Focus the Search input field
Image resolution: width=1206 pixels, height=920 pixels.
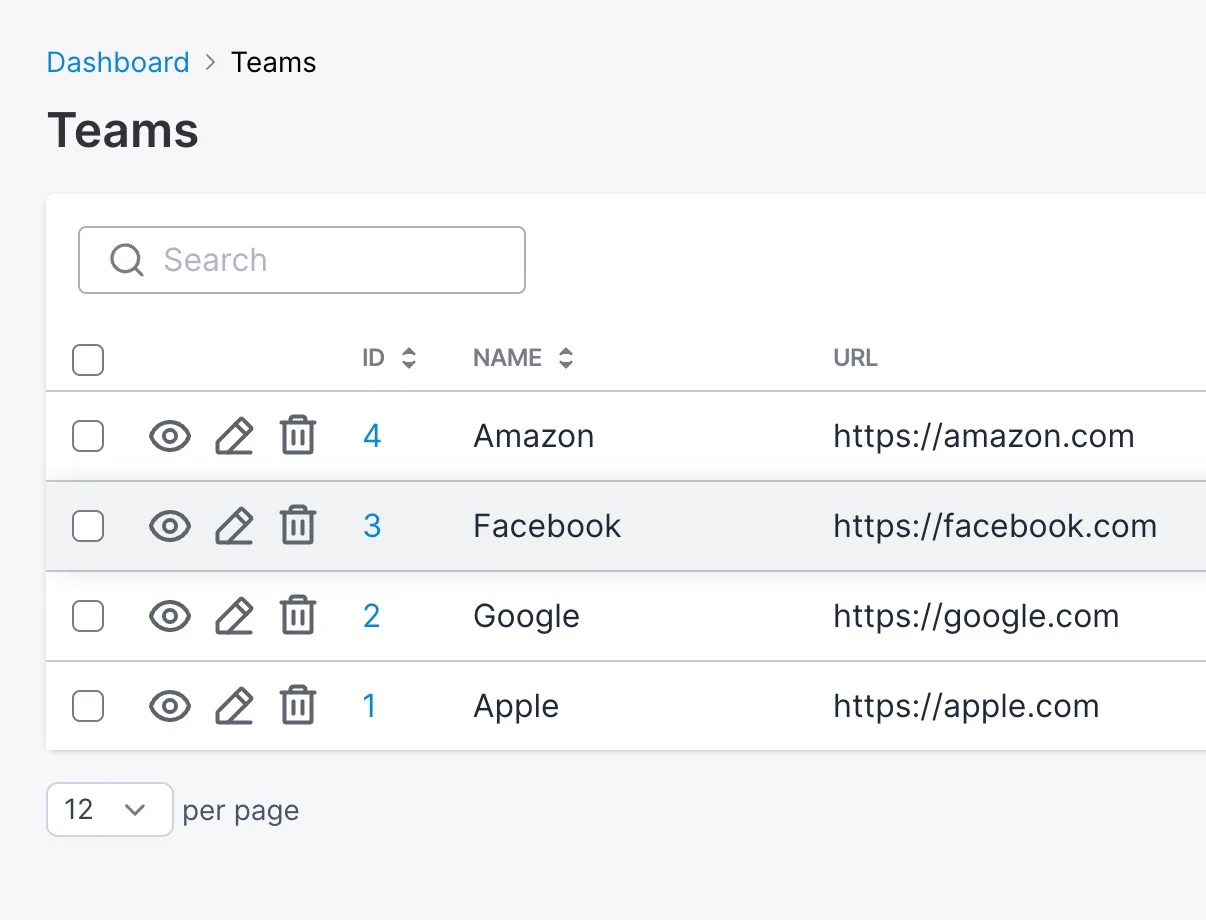coord(302,260)
